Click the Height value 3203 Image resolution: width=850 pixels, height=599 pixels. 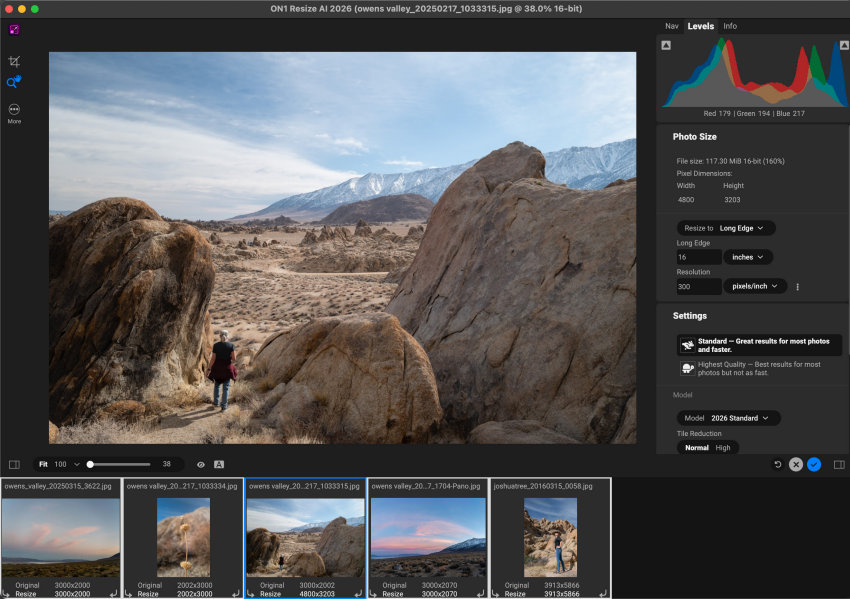[x=732, y=200]
